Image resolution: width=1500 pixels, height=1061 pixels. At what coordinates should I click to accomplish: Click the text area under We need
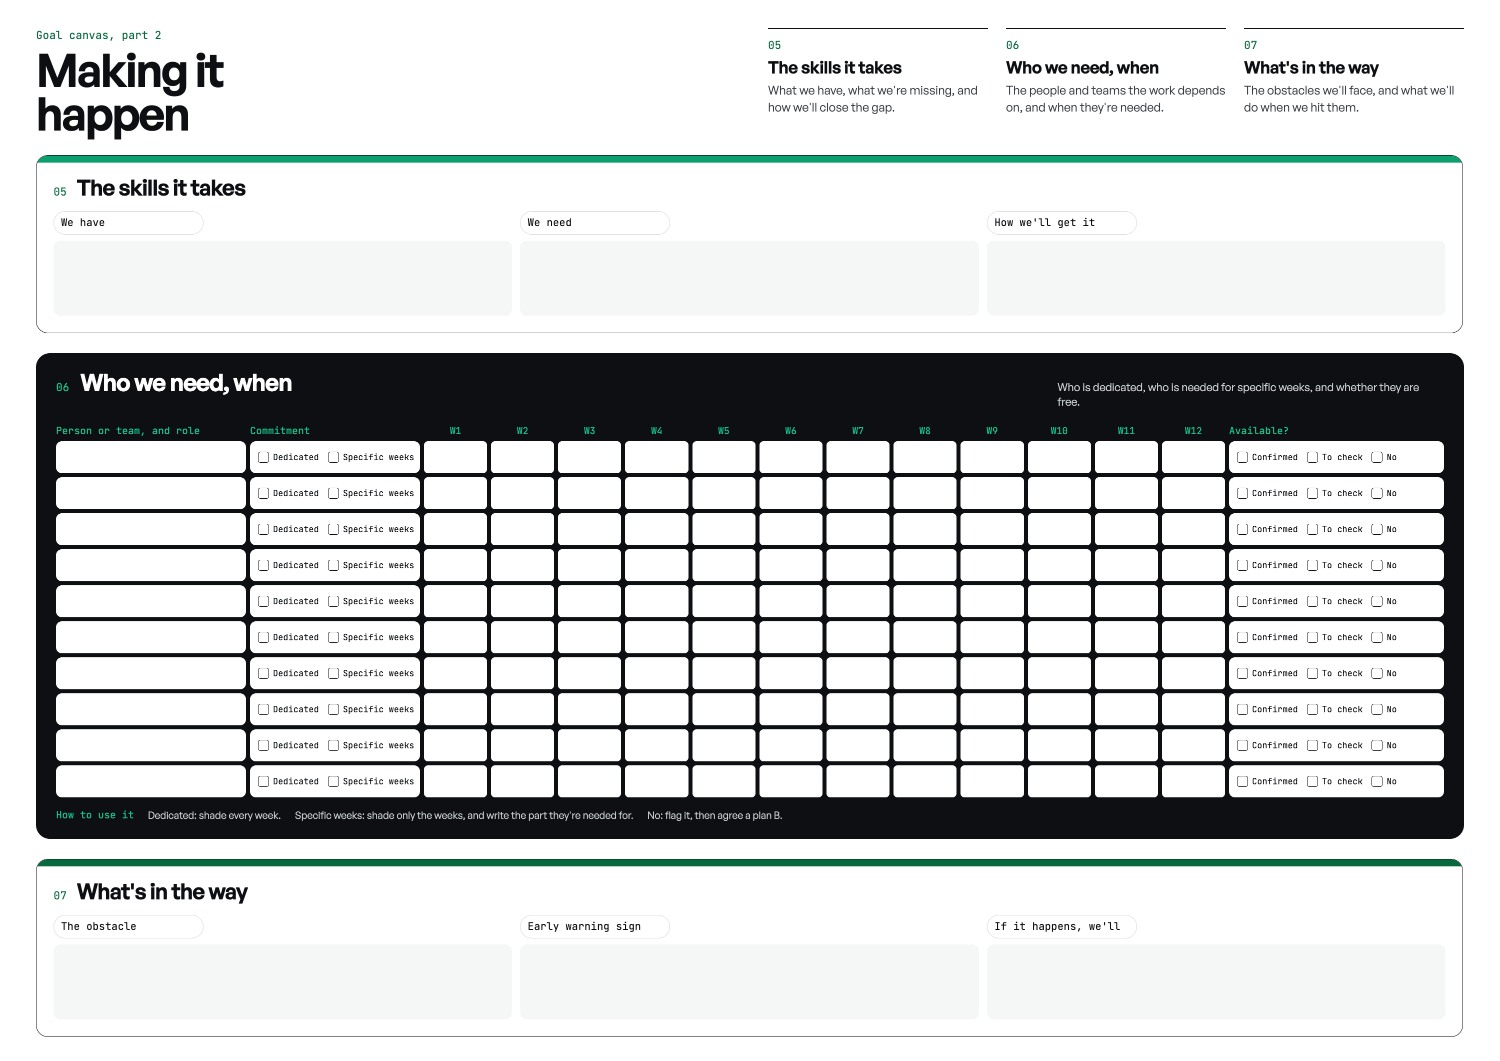[x=749, y=278]
